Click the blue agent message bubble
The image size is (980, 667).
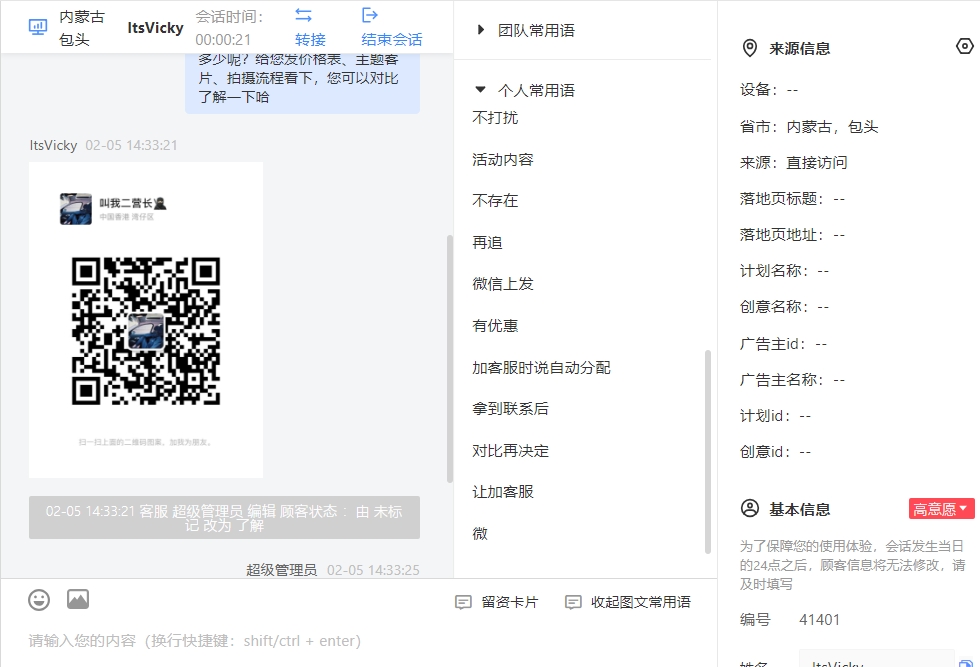[302, 83]
